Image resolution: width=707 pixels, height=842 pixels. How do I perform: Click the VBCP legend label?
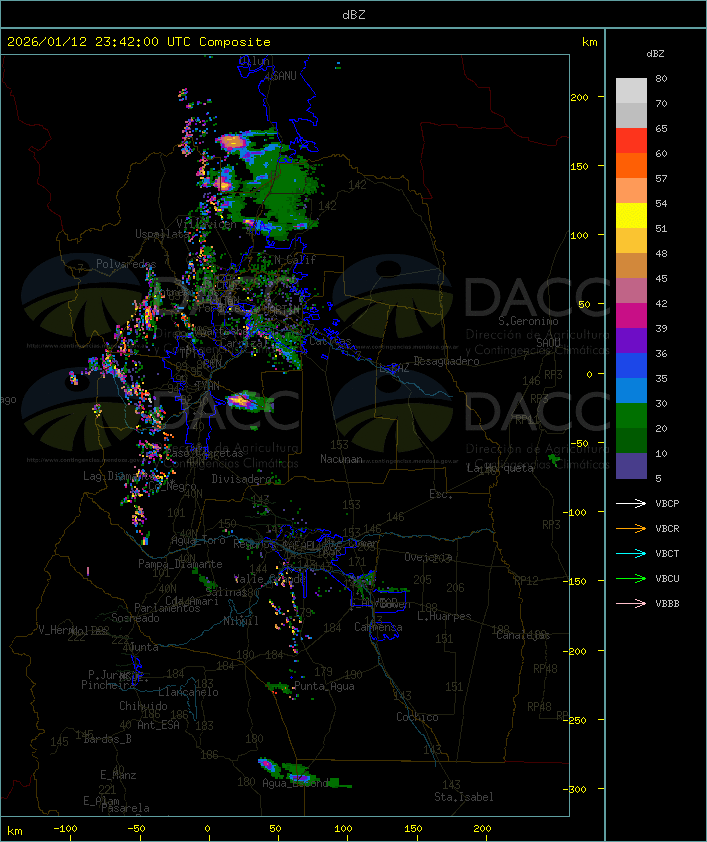667,504
